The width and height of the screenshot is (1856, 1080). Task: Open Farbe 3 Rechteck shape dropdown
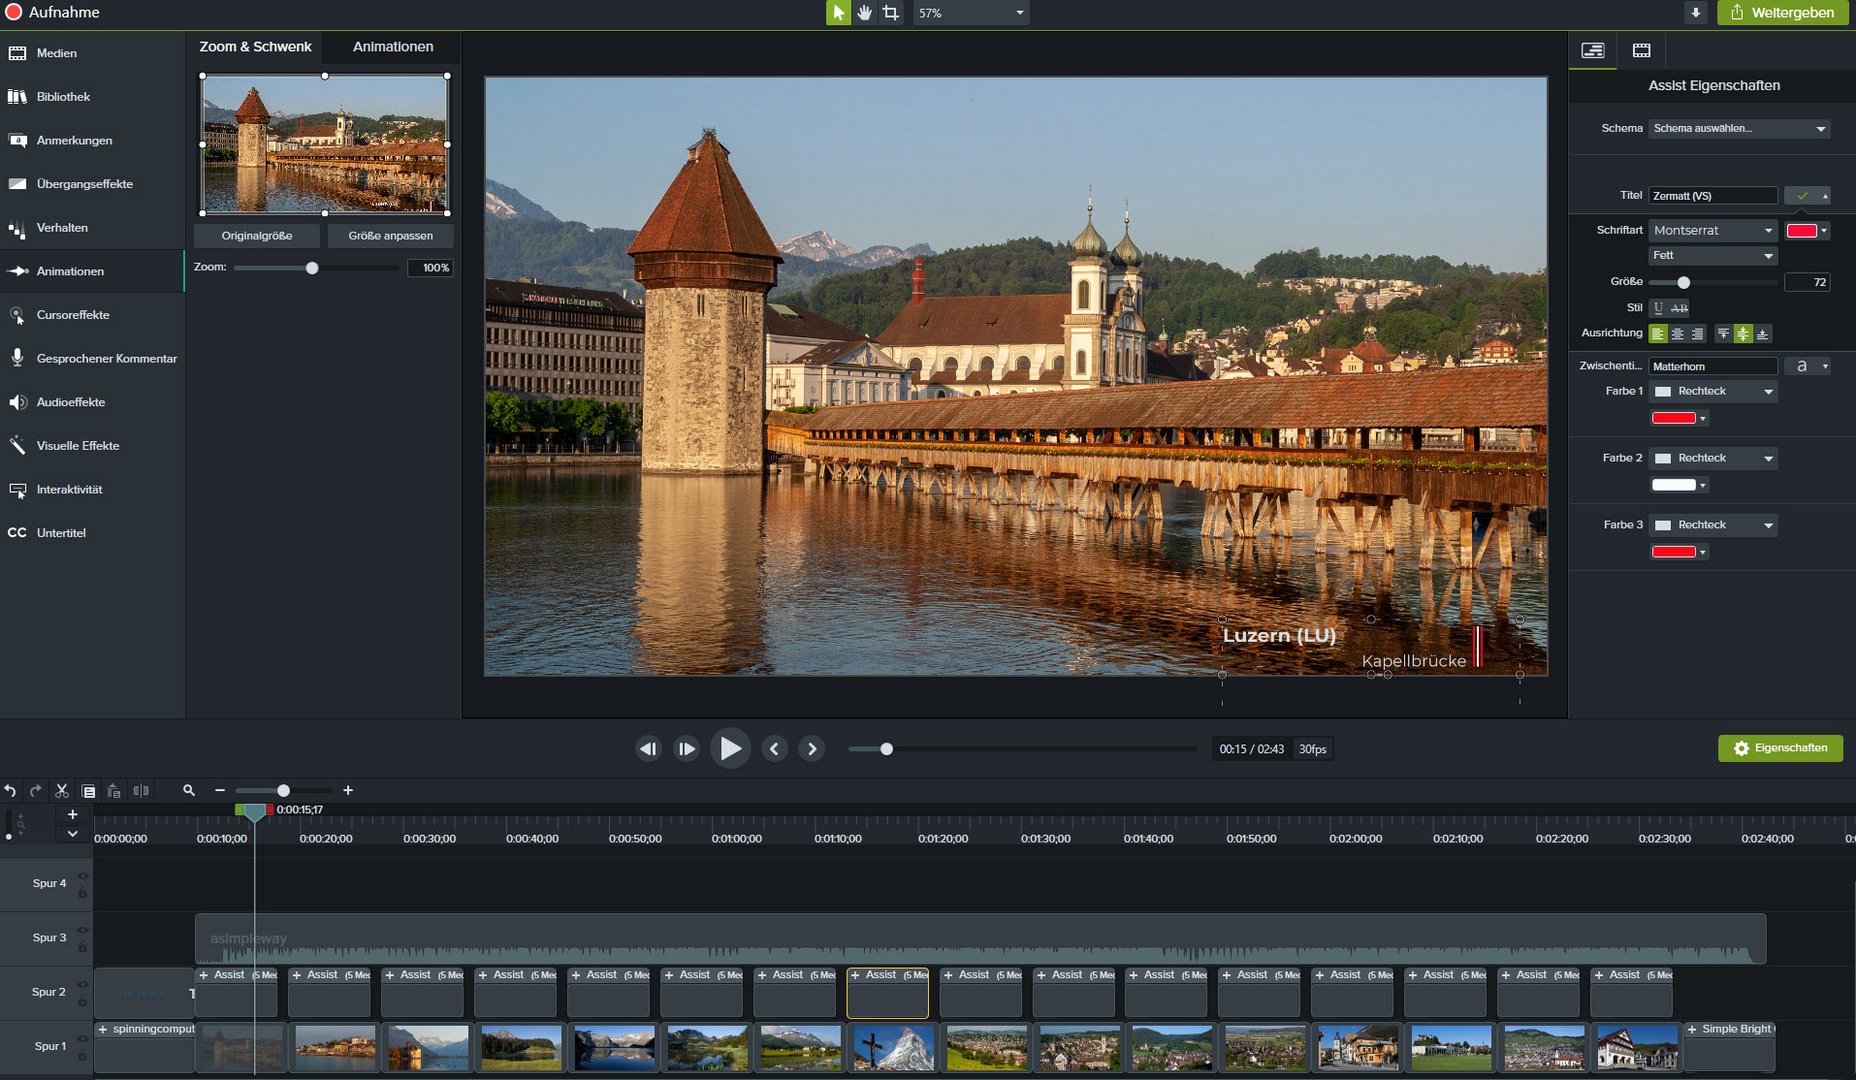pyautogui.click(x=1713, y=525)
